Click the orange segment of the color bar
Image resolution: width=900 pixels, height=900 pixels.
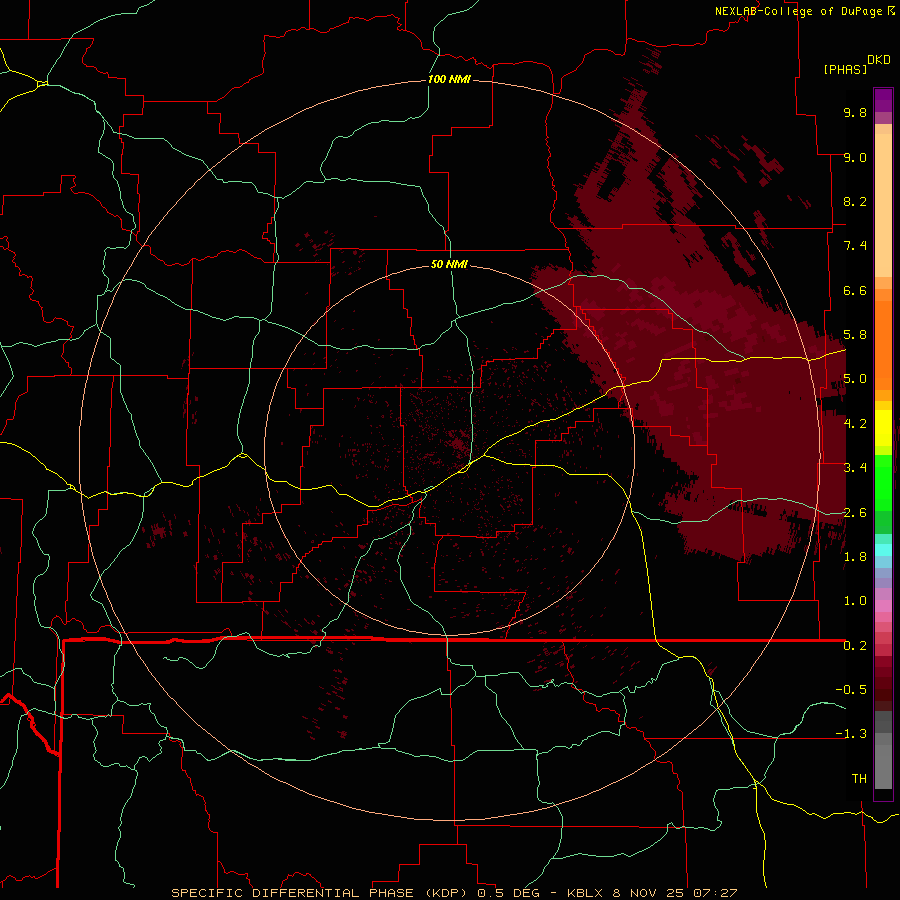(x=883, y=344)
